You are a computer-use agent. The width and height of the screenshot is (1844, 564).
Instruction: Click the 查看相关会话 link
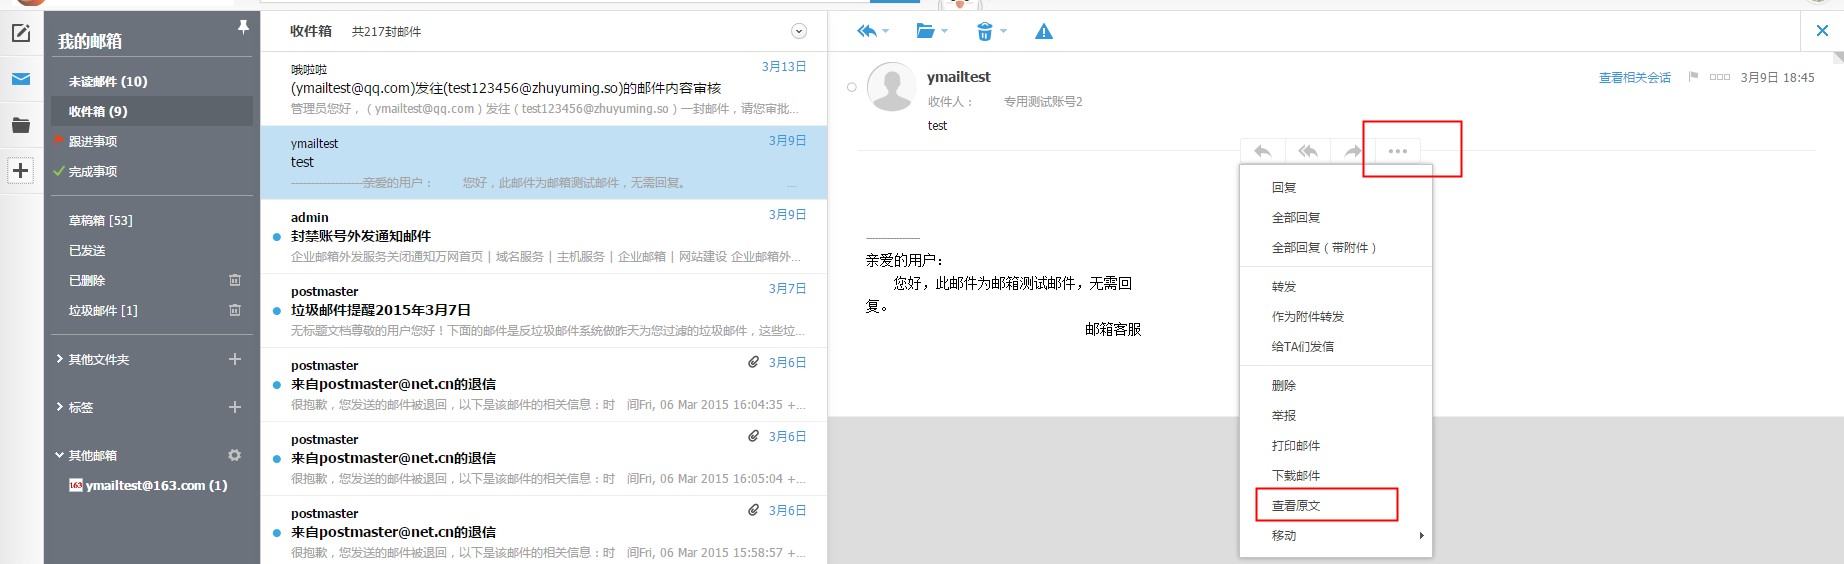click(1634, 78)
